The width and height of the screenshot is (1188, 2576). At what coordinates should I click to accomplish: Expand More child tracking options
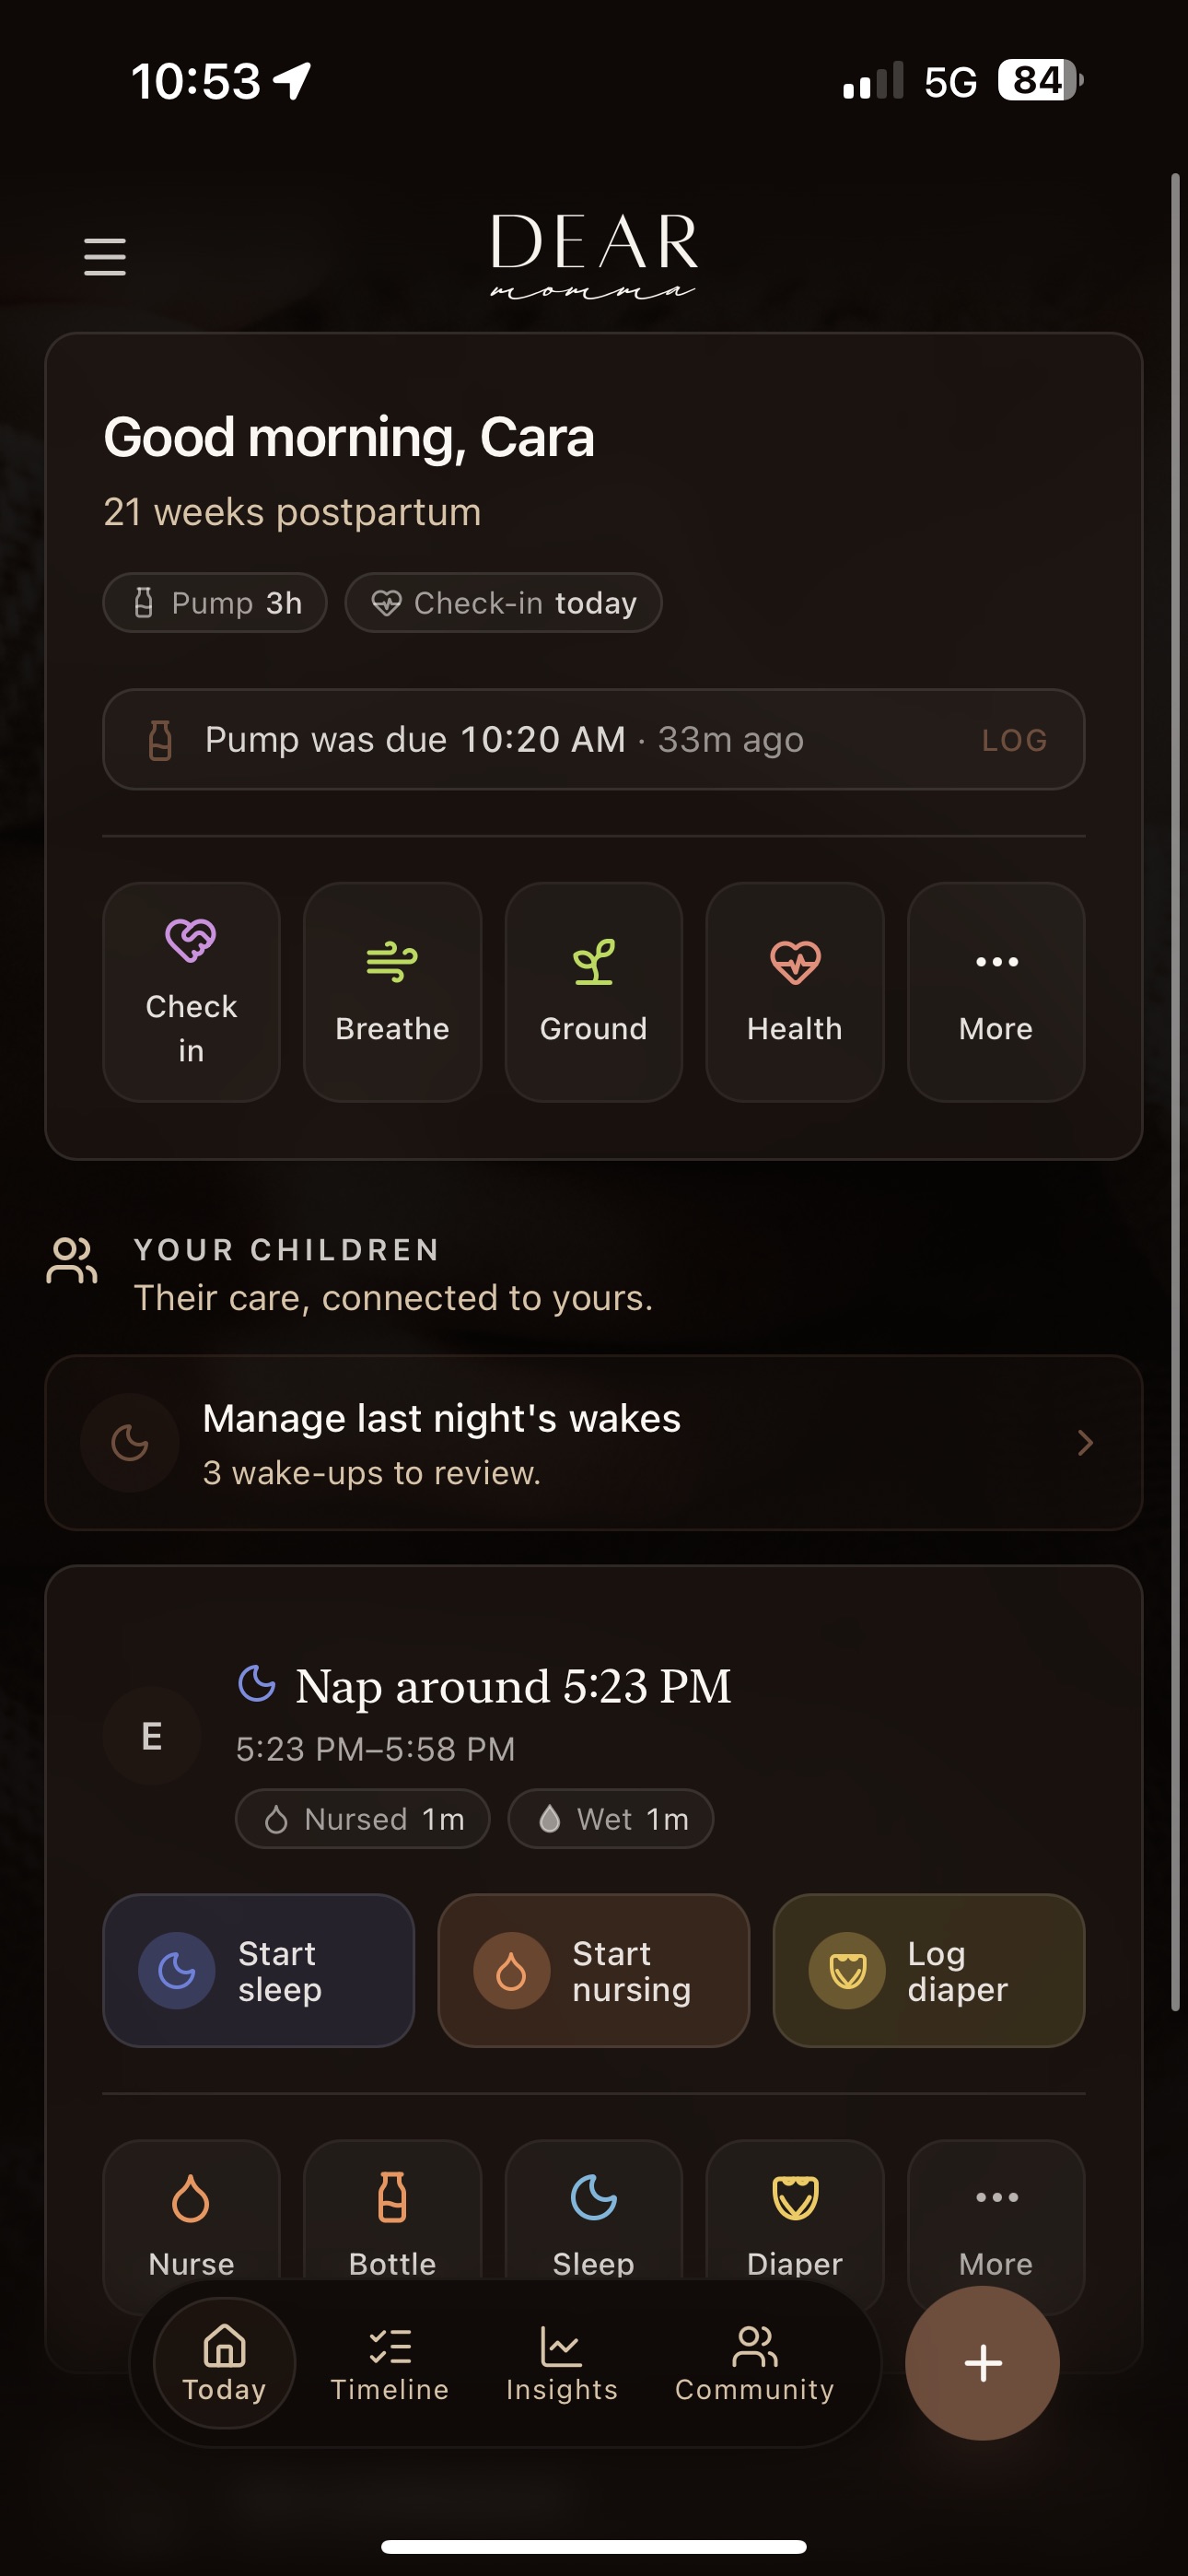click(995, 2225)
